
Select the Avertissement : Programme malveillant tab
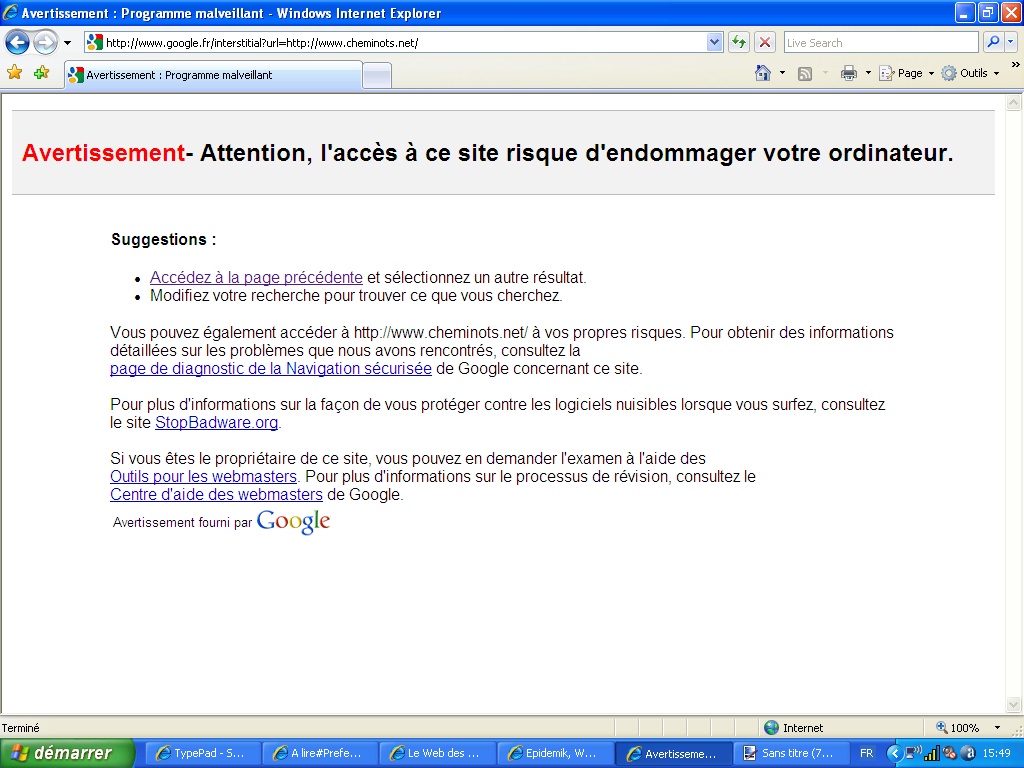click(x=212, y=75)
